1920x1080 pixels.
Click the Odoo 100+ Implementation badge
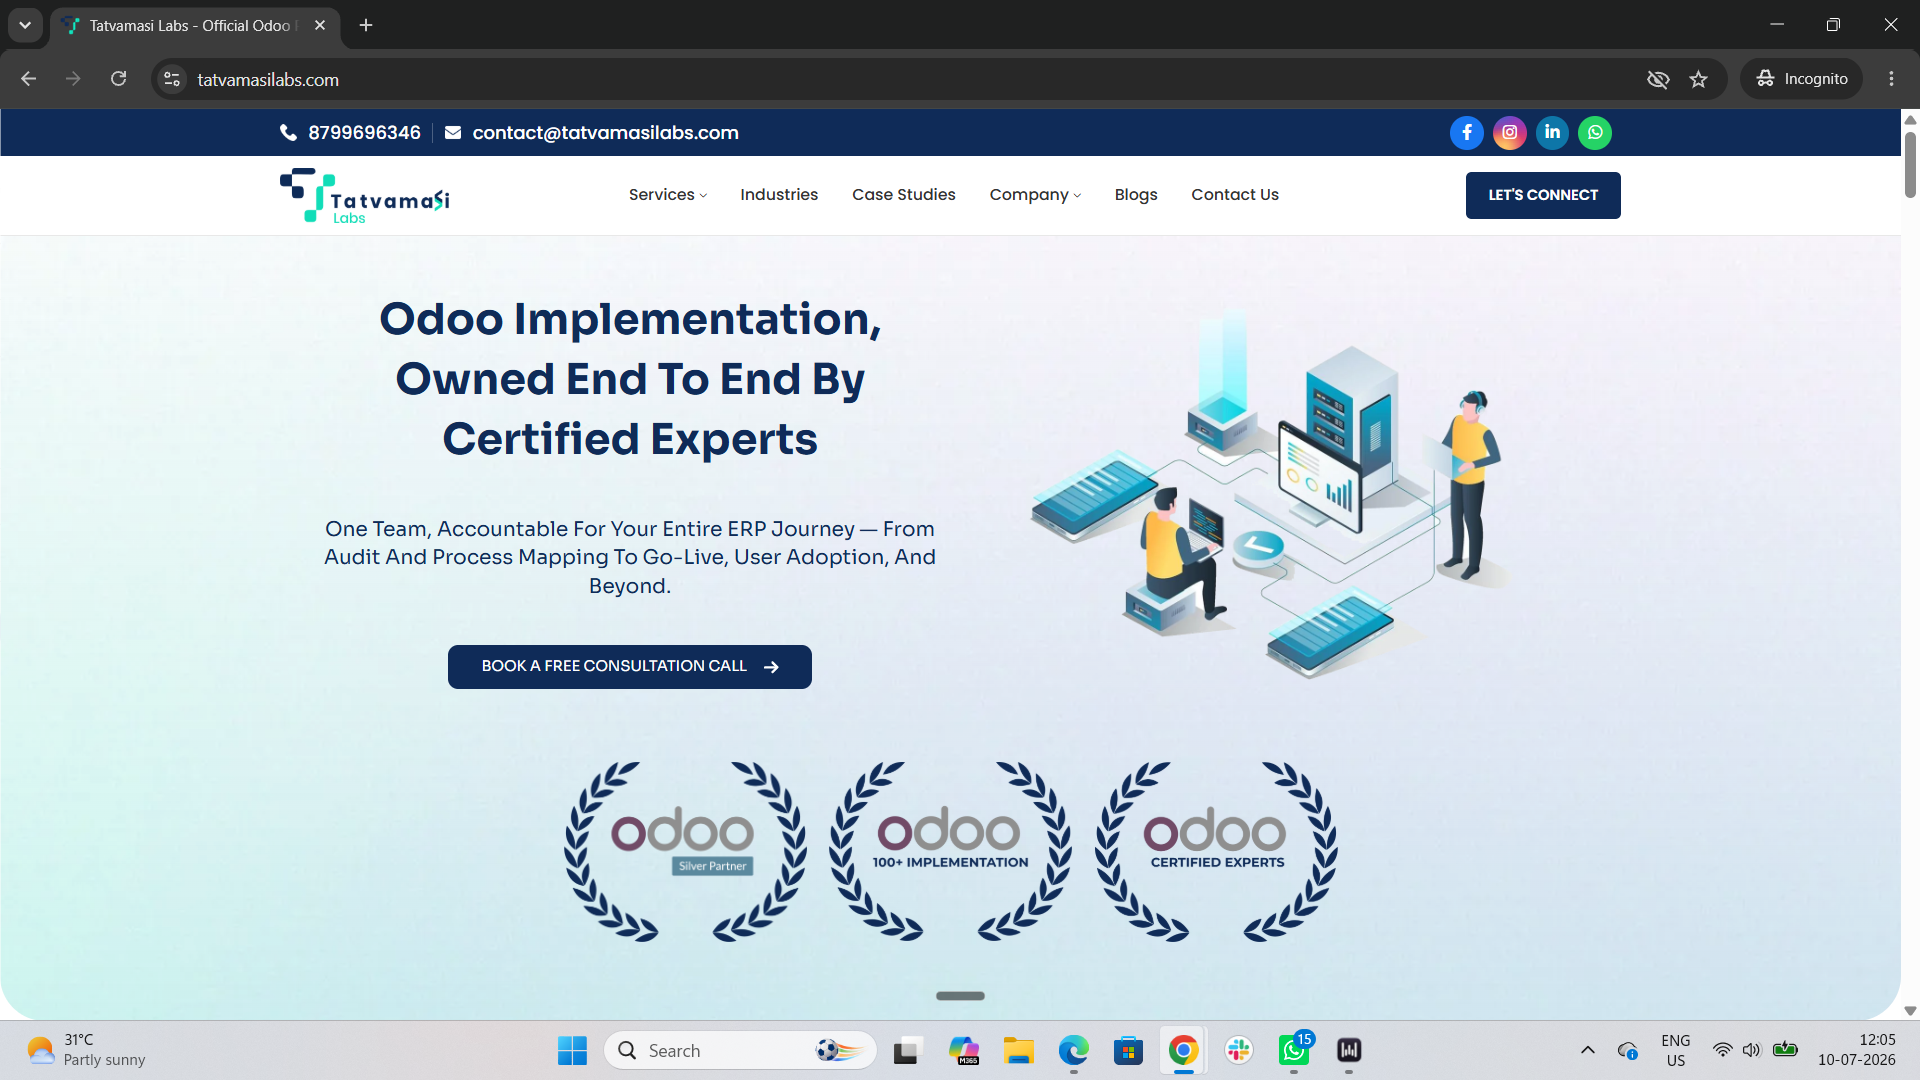(950, 851)
